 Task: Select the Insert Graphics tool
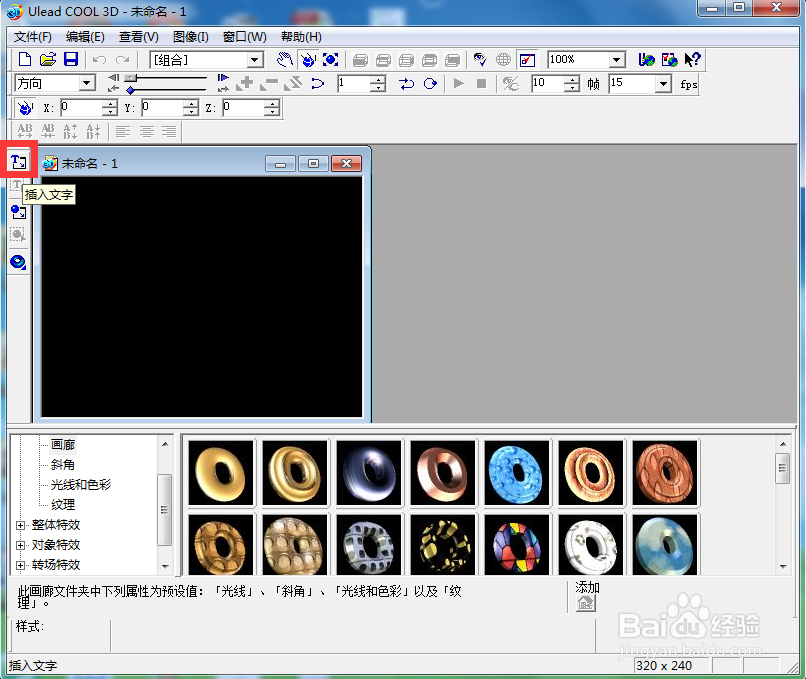point(18,211)
